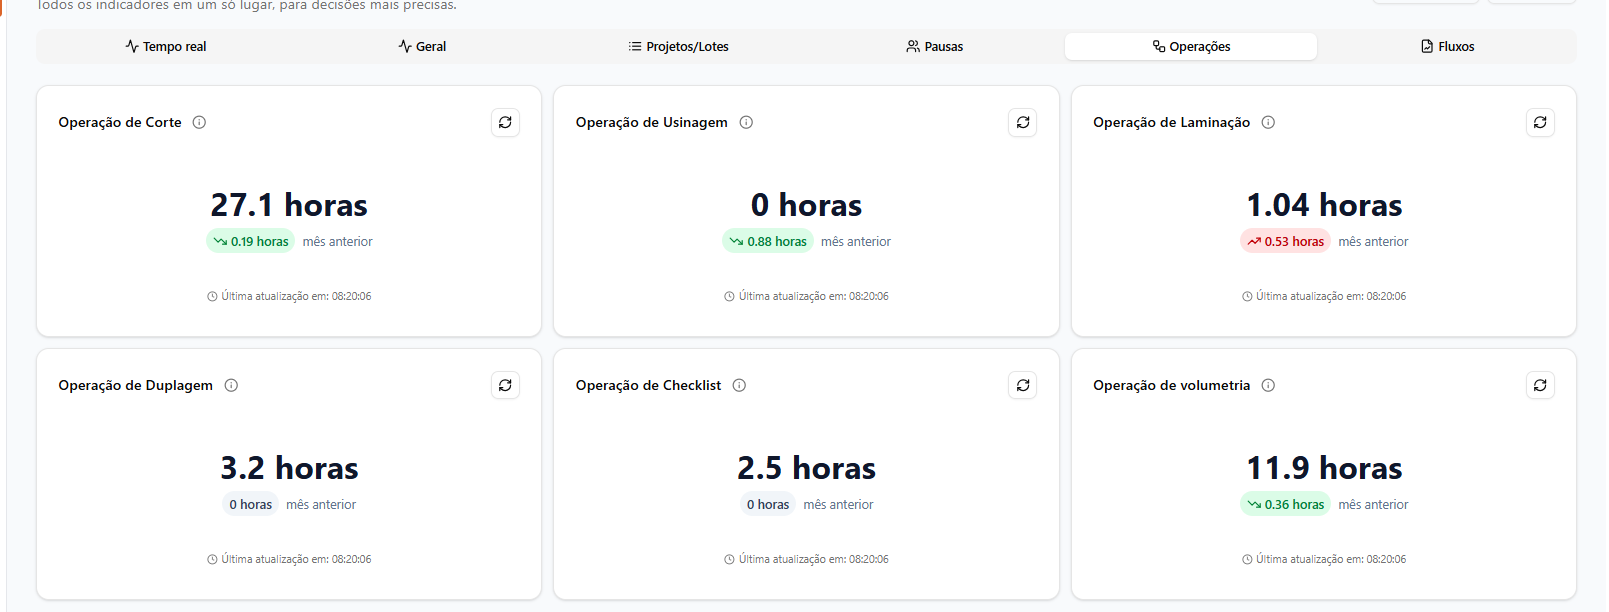1609x612 pixels.
Task: Open info tooltip for Operação de Checklist
Action: [739, 385]
